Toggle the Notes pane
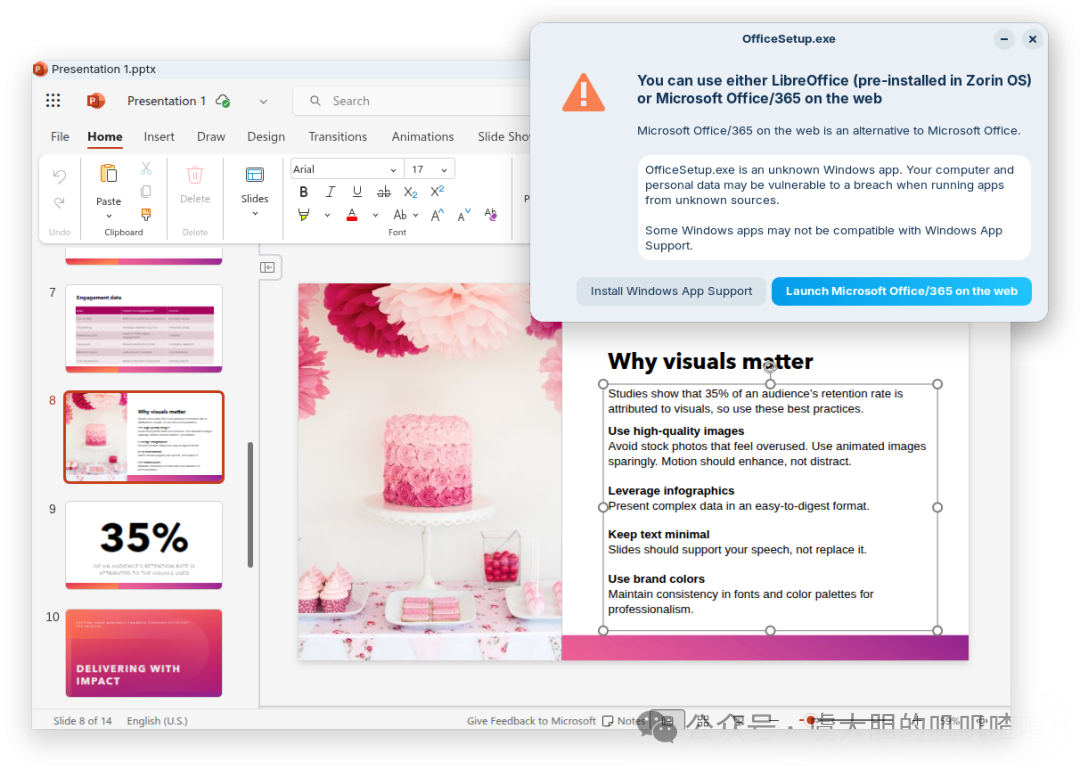Image resolution: width=1080 pixels, height=770 pixels. point(622,720)
